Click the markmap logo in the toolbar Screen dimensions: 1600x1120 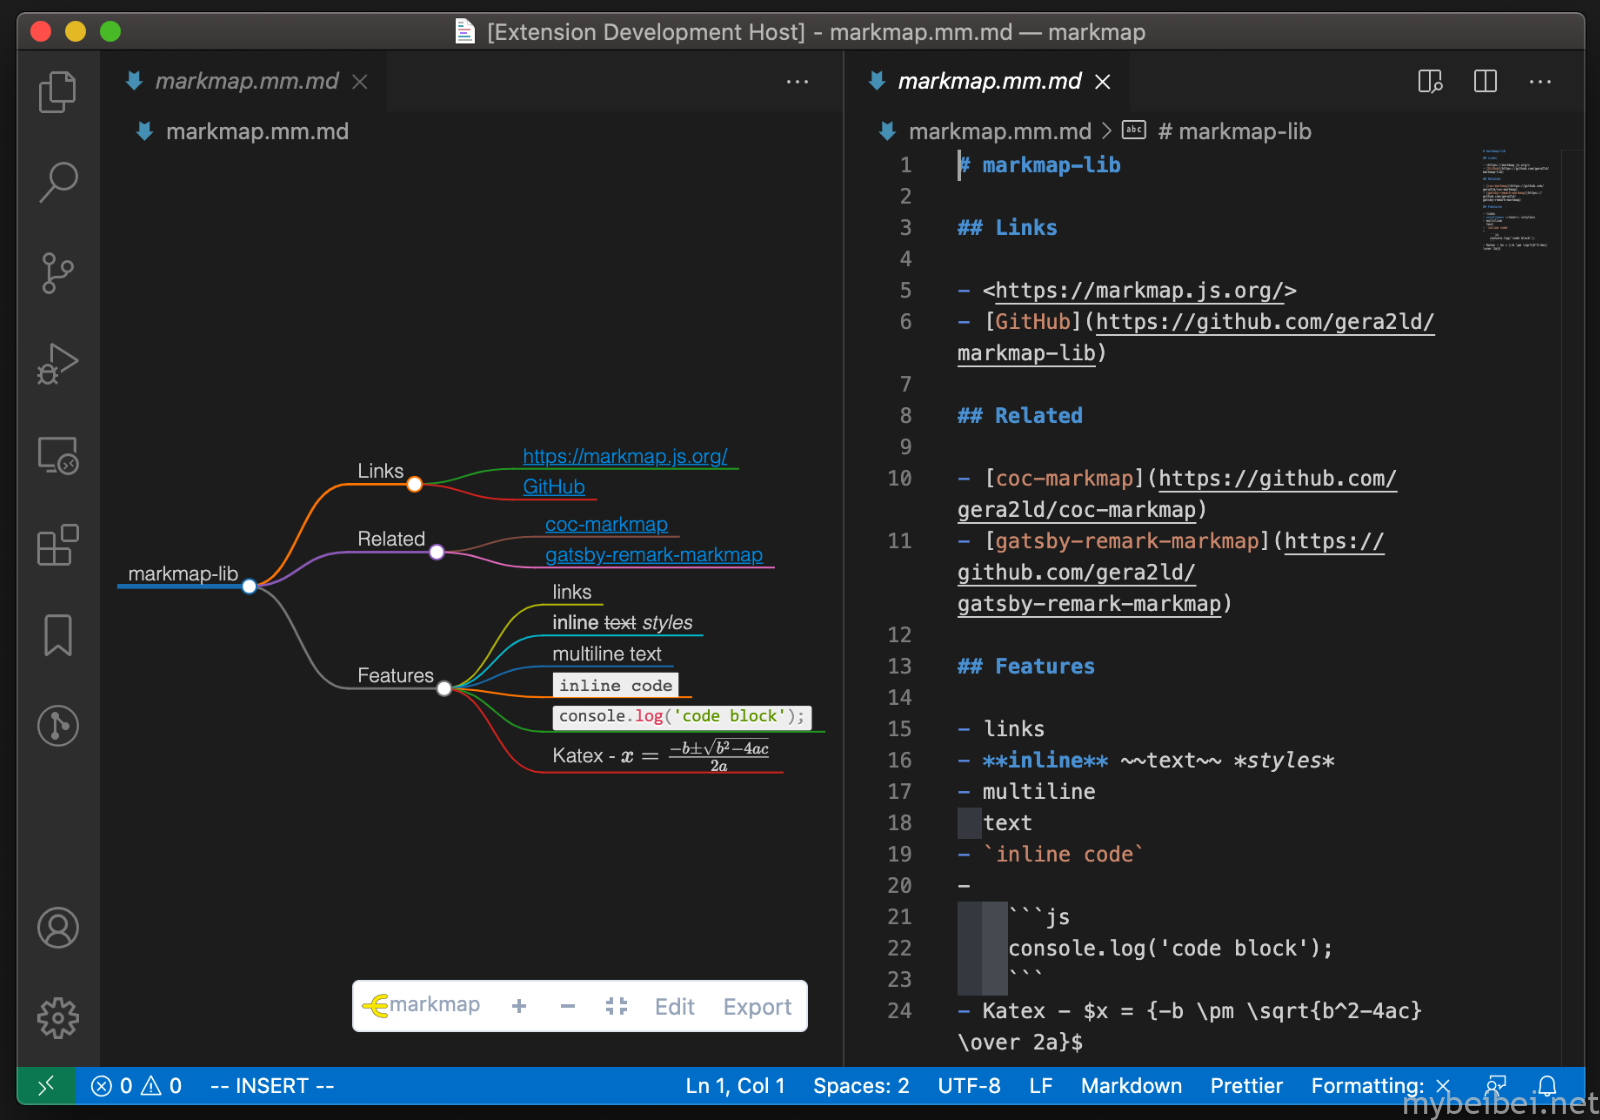pos(421,1005)
